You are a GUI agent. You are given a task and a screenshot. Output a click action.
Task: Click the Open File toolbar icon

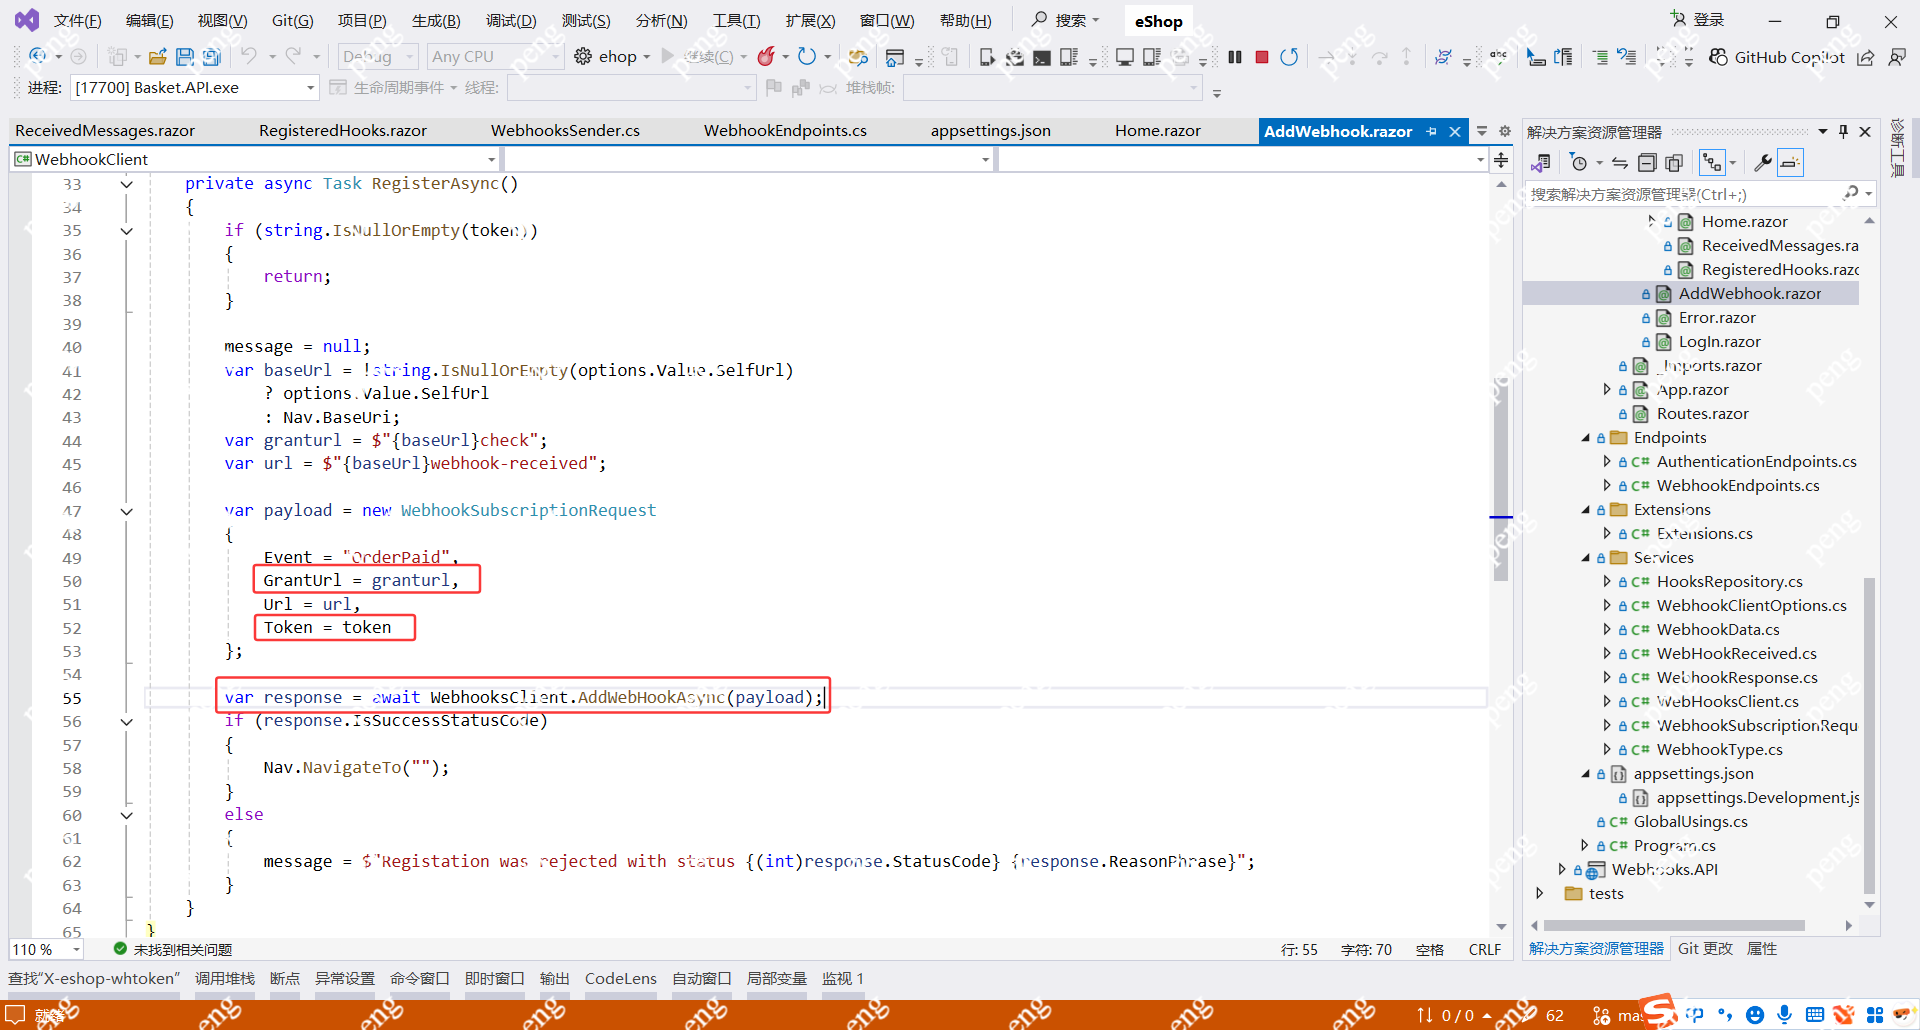(x=158, y=57)
